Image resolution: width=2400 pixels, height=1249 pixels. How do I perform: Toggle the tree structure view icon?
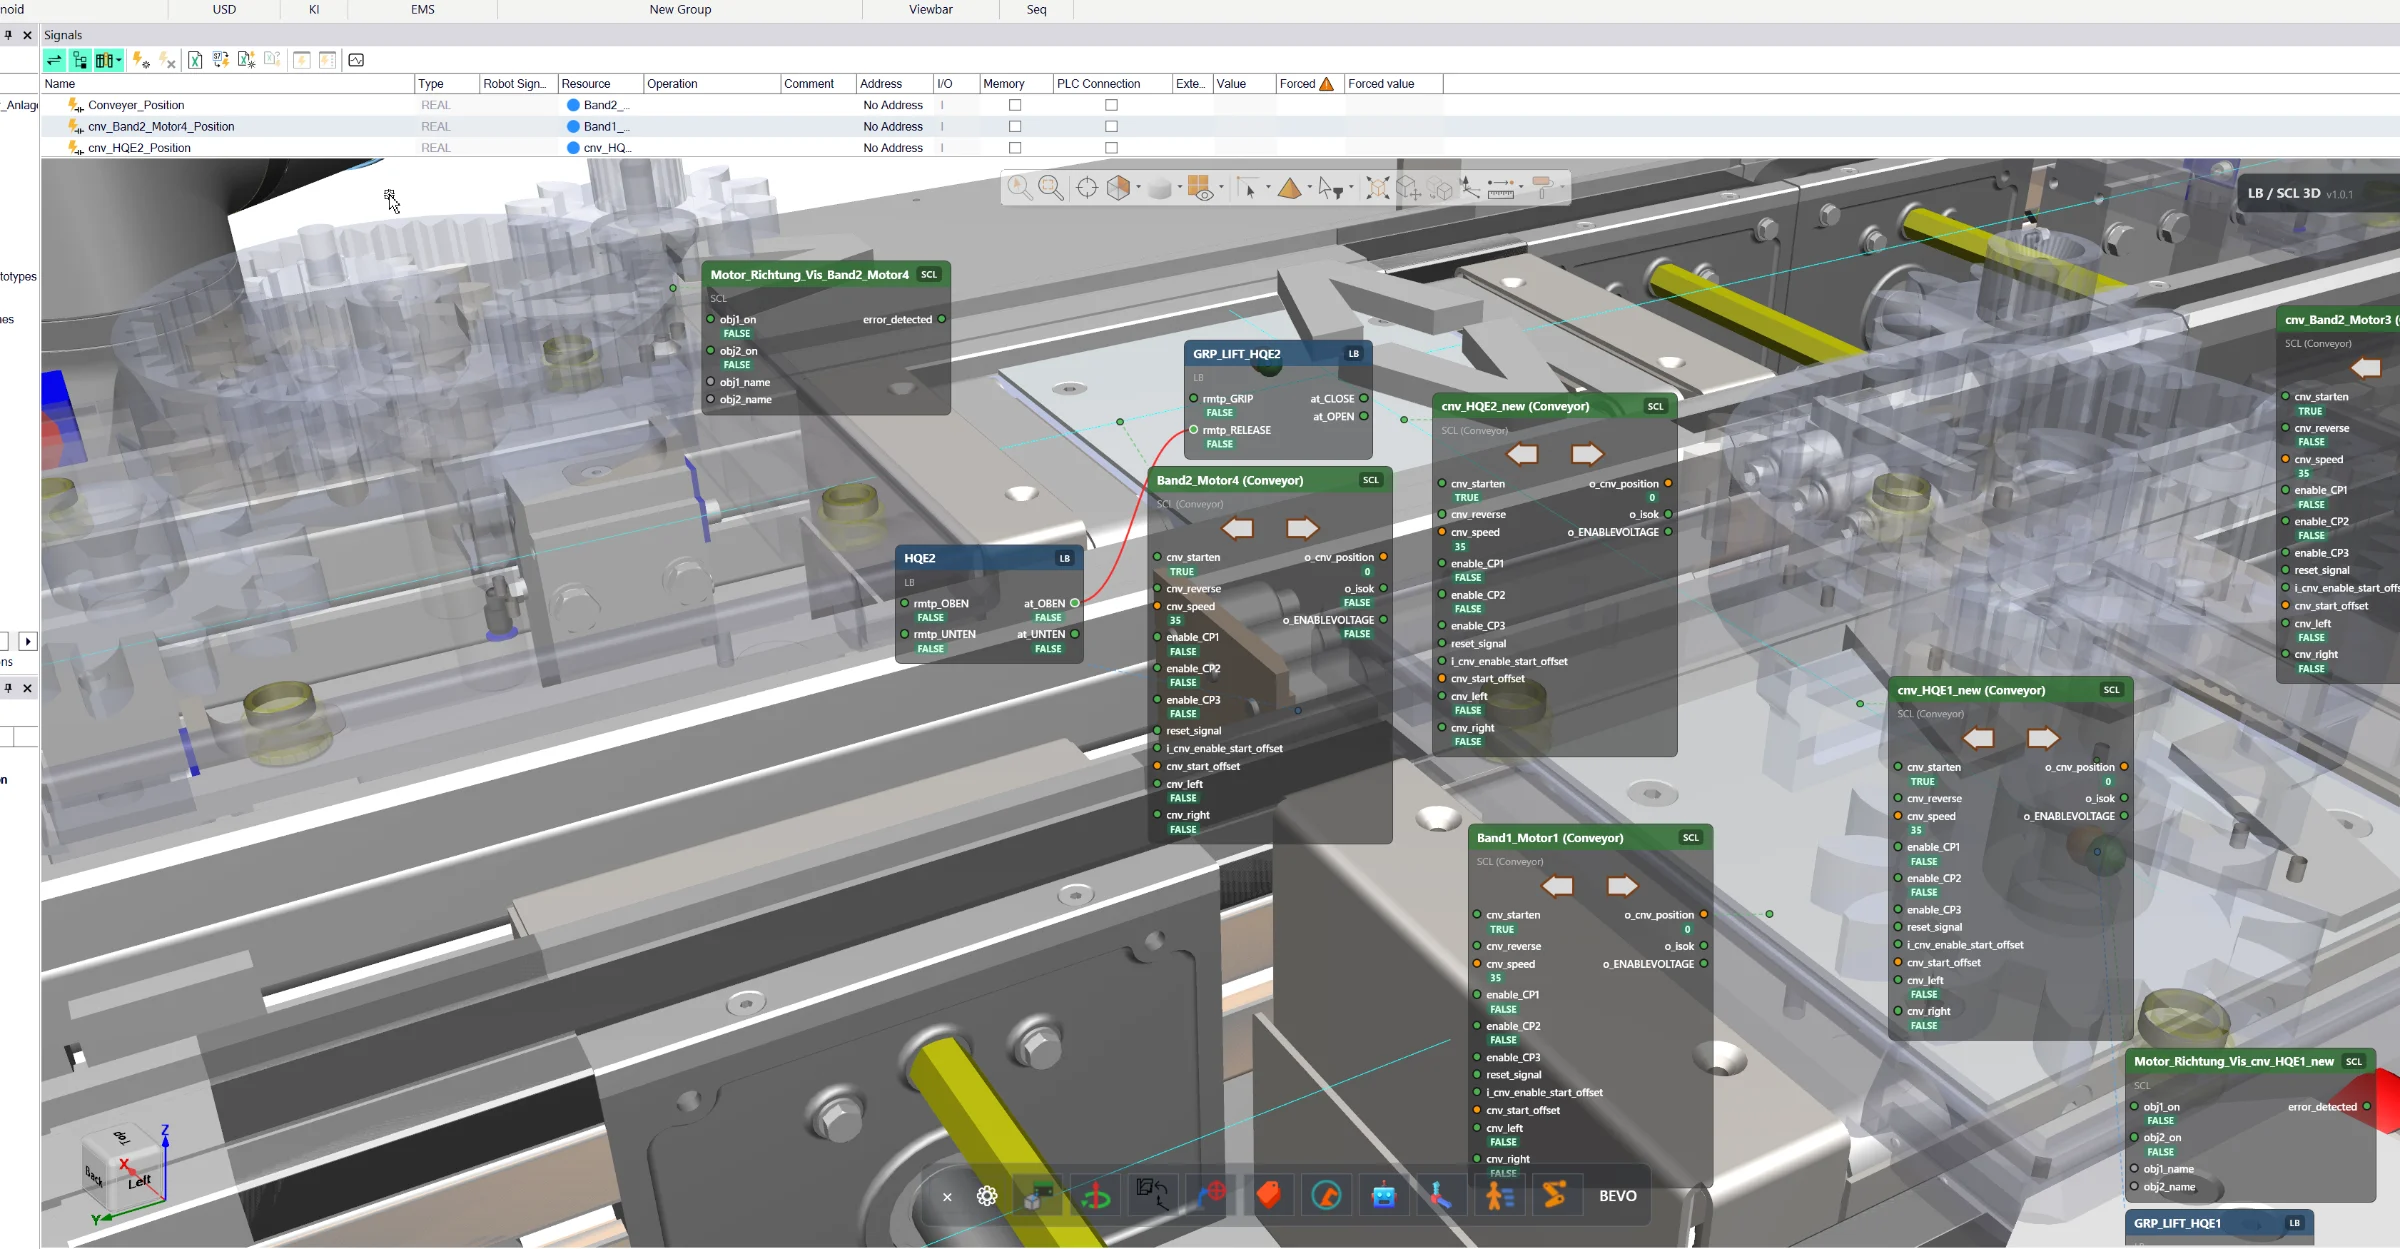(80, 60)
